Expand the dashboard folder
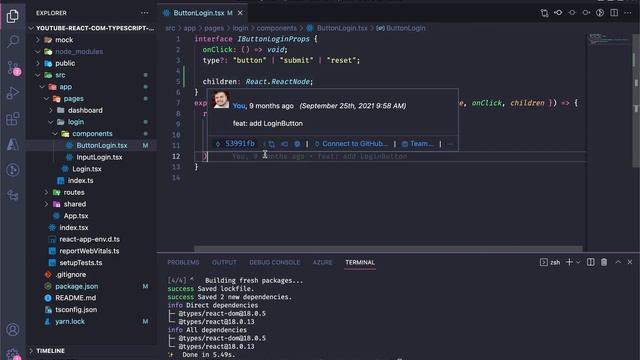Viewport: 640px width, 360px height. click(51, 110)
